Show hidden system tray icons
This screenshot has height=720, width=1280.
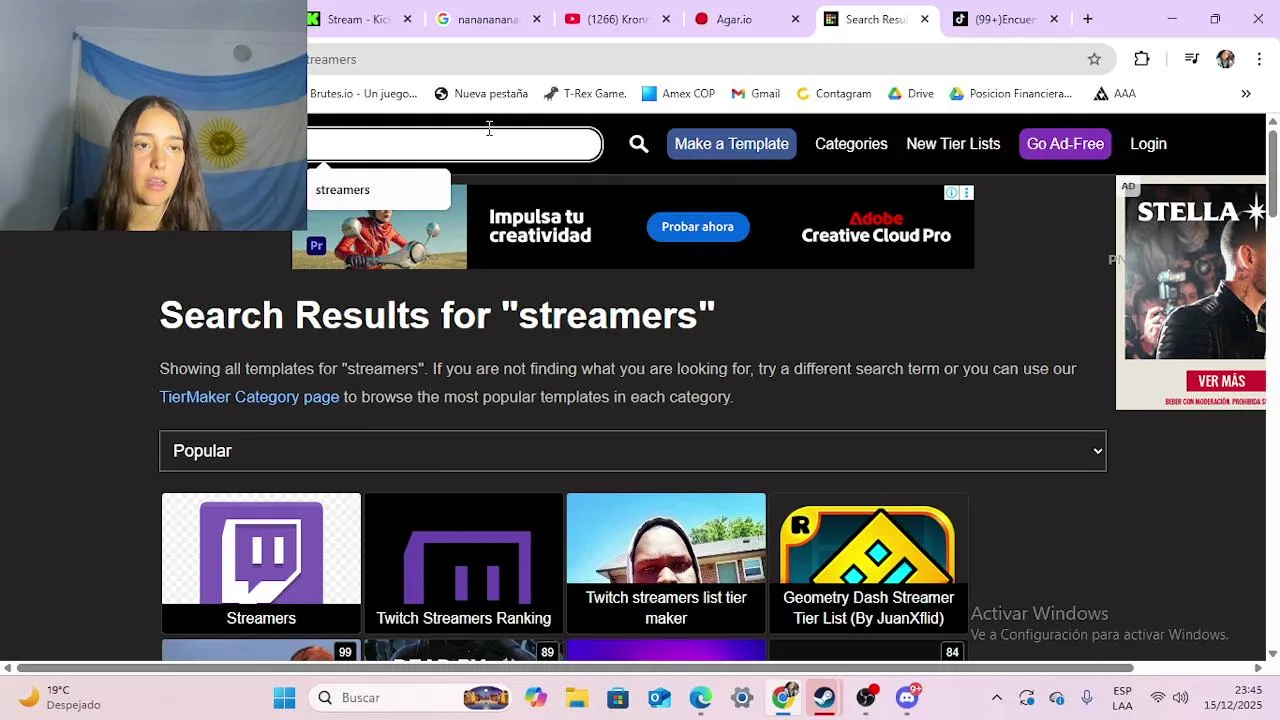point(996,697)
